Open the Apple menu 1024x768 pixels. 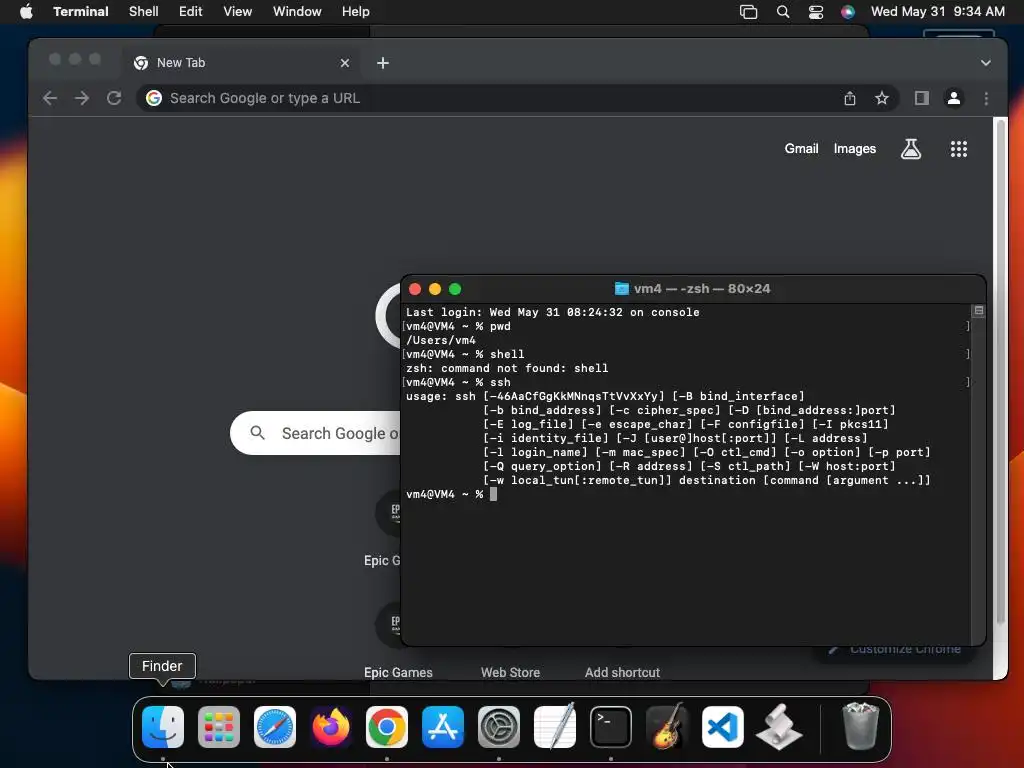(x=26, y=12)
